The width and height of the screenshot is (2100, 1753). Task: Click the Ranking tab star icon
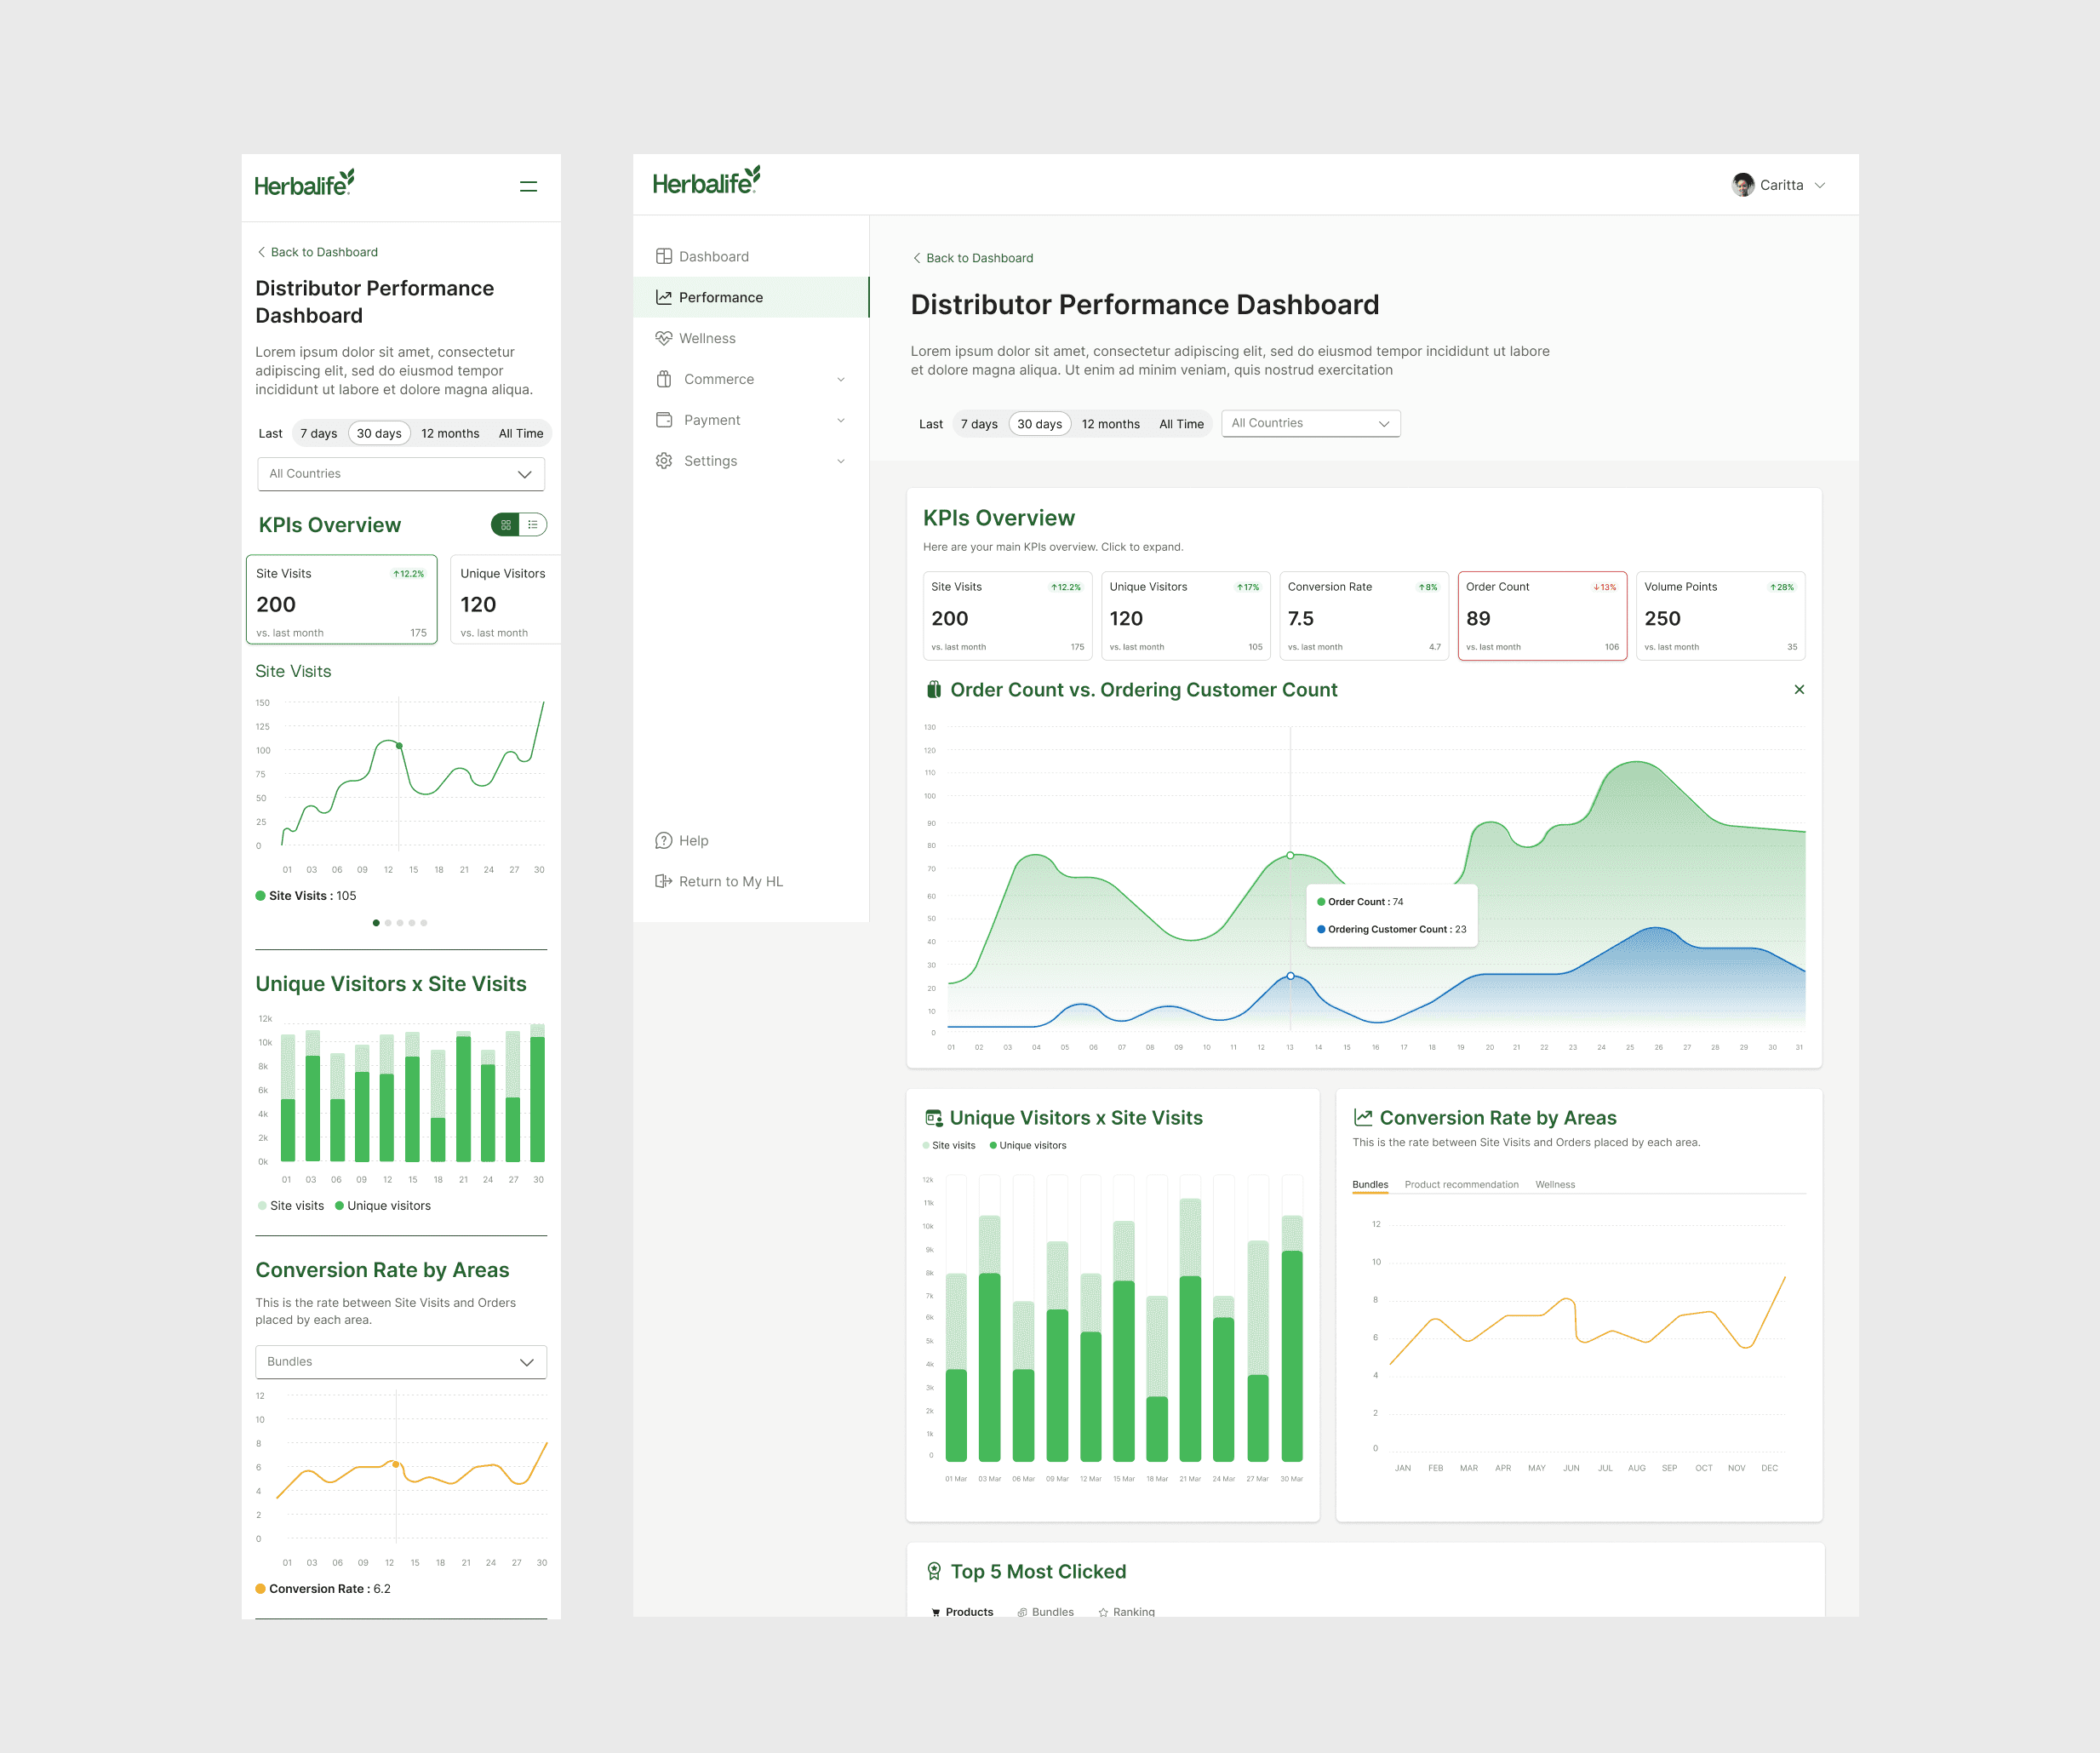tap(1103, 1612)
